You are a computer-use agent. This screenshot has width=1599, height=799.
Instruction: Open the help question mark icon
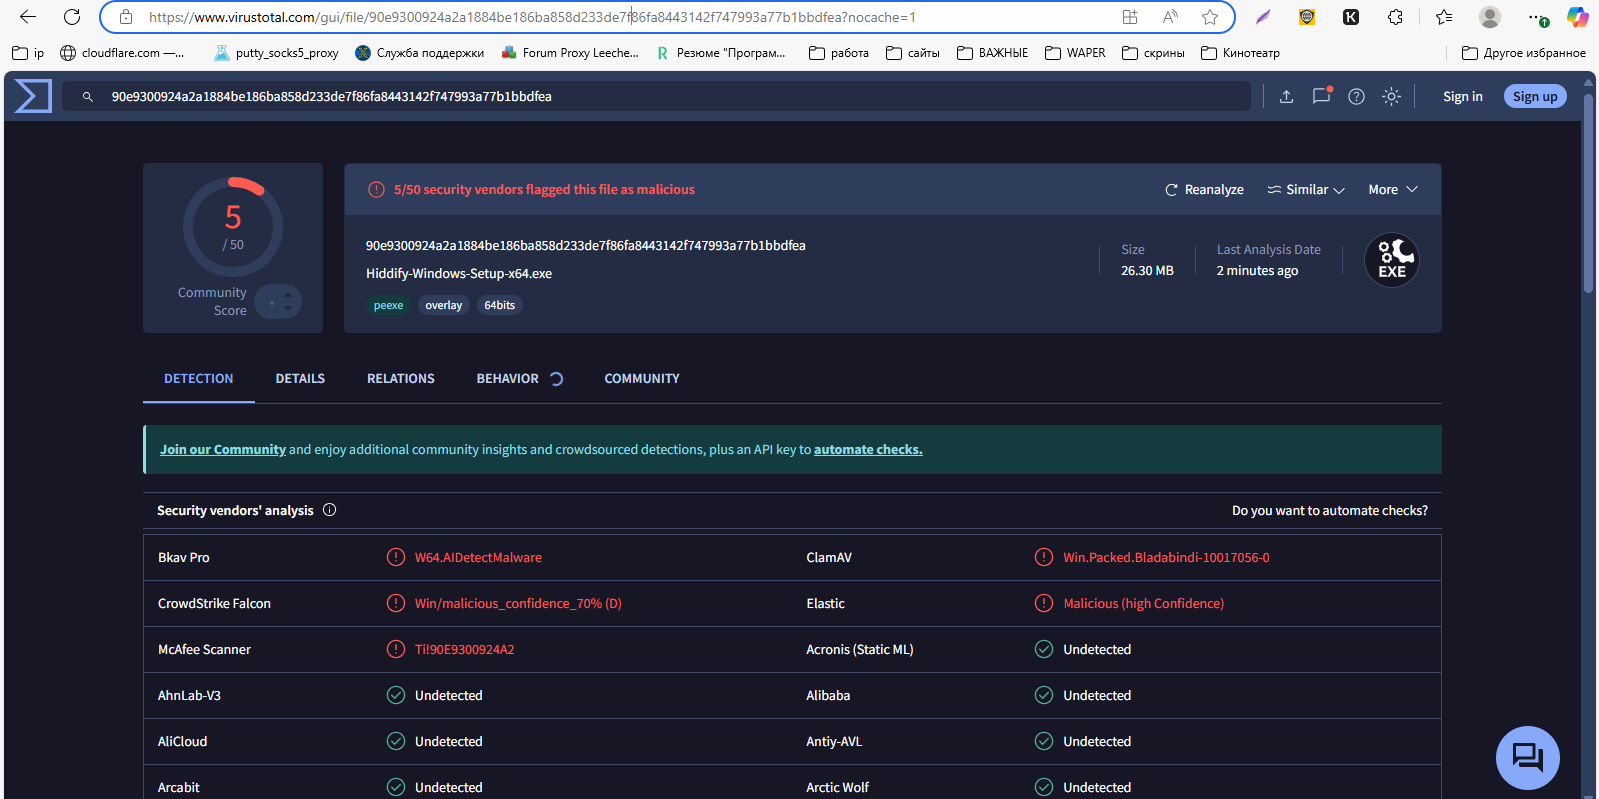(1356, 96)
